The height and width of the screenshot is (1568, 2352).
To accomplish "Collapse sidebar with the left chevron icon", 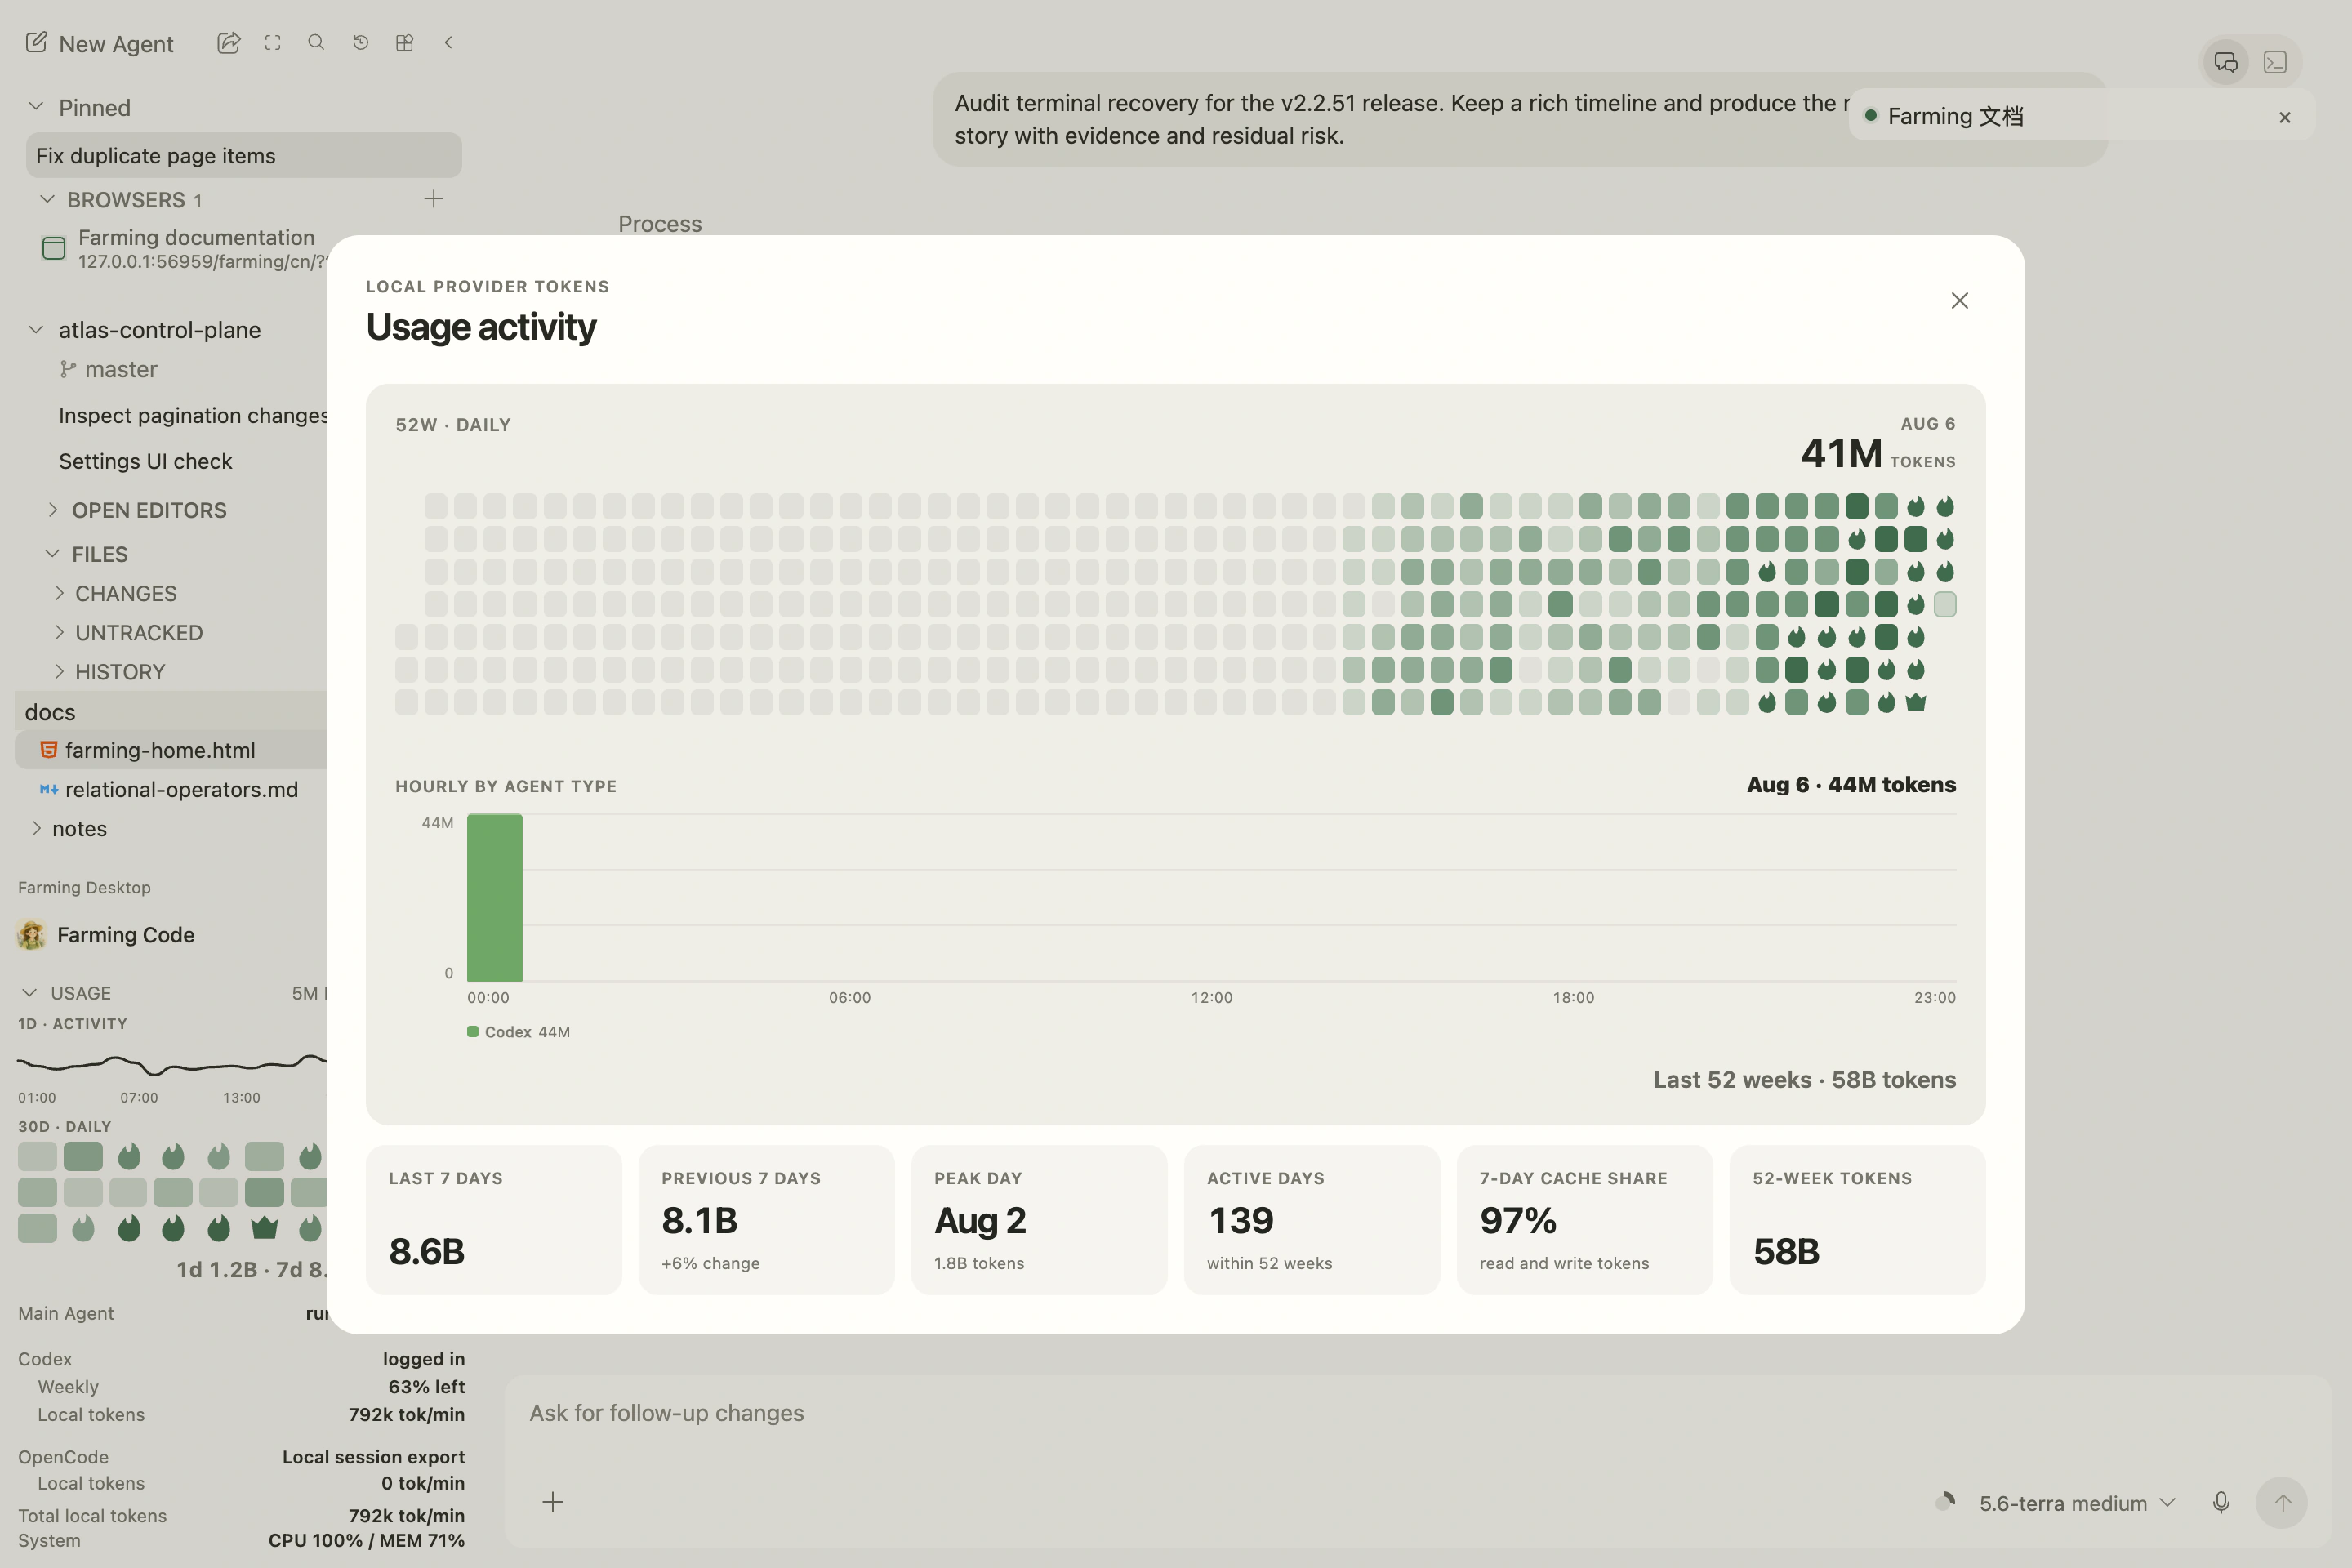I will point(449,42).
